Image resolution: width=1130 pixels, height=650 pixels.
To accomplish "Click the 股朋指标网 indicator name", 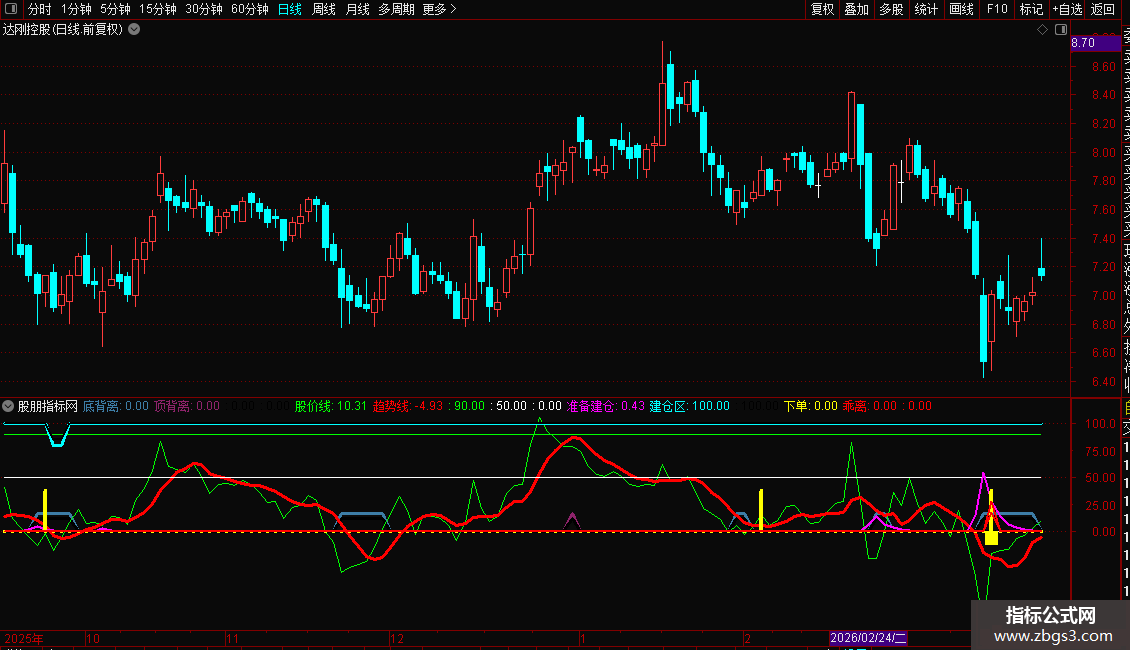I will 48,406.
